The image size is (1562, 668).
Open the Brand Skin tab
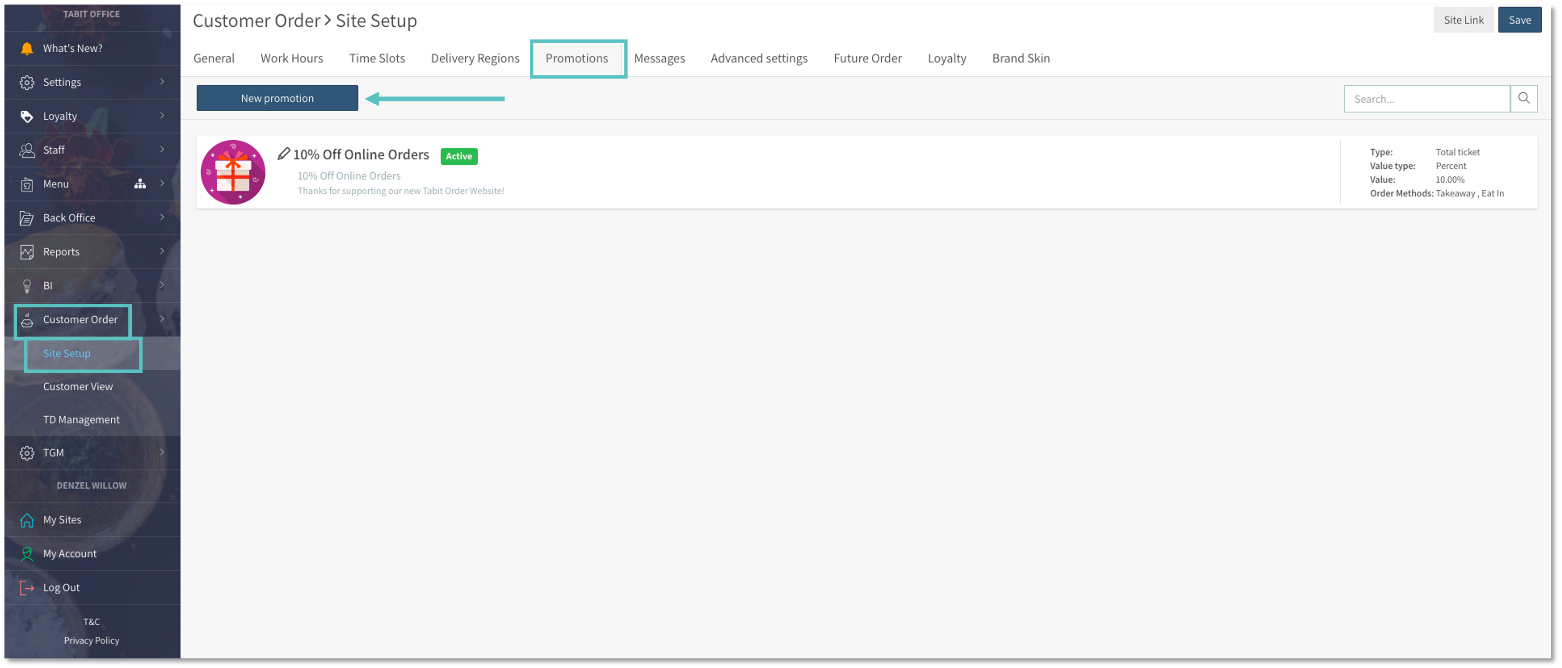[x=1021, y=58]
